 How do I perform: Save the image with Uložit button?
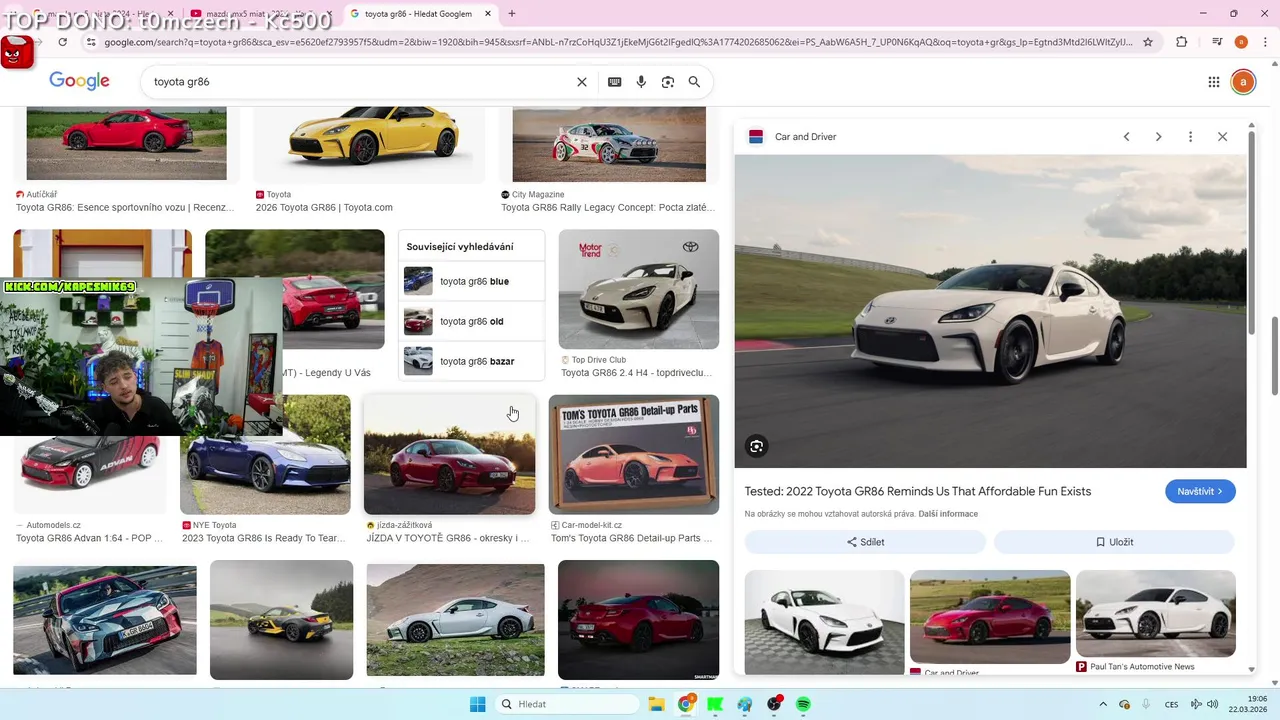(1114, 542)
